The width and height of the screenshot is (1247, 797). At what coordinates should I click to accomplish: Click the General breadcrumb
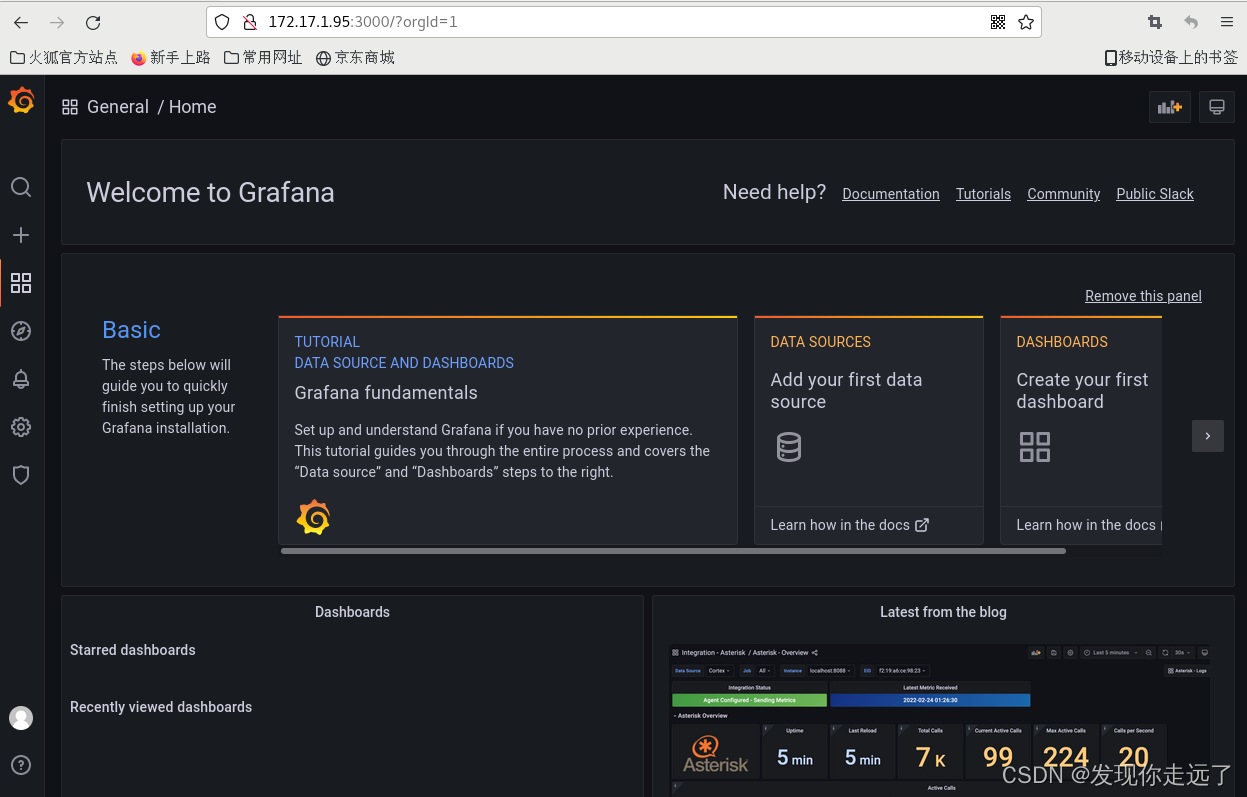tap(118, 107)
